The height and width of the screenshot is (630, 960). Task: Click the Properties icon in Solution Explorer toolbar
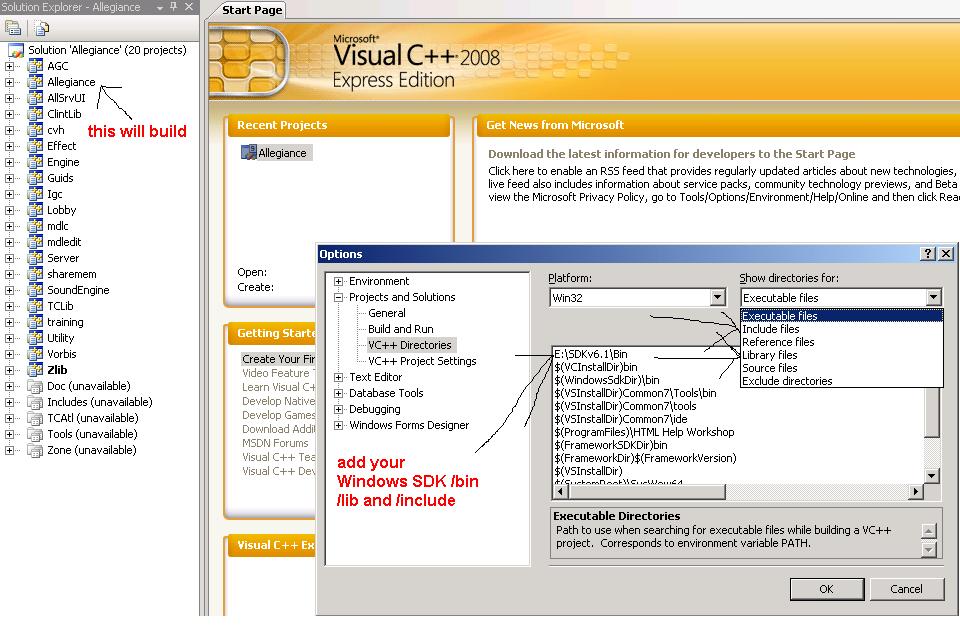(x=14, y=28)
